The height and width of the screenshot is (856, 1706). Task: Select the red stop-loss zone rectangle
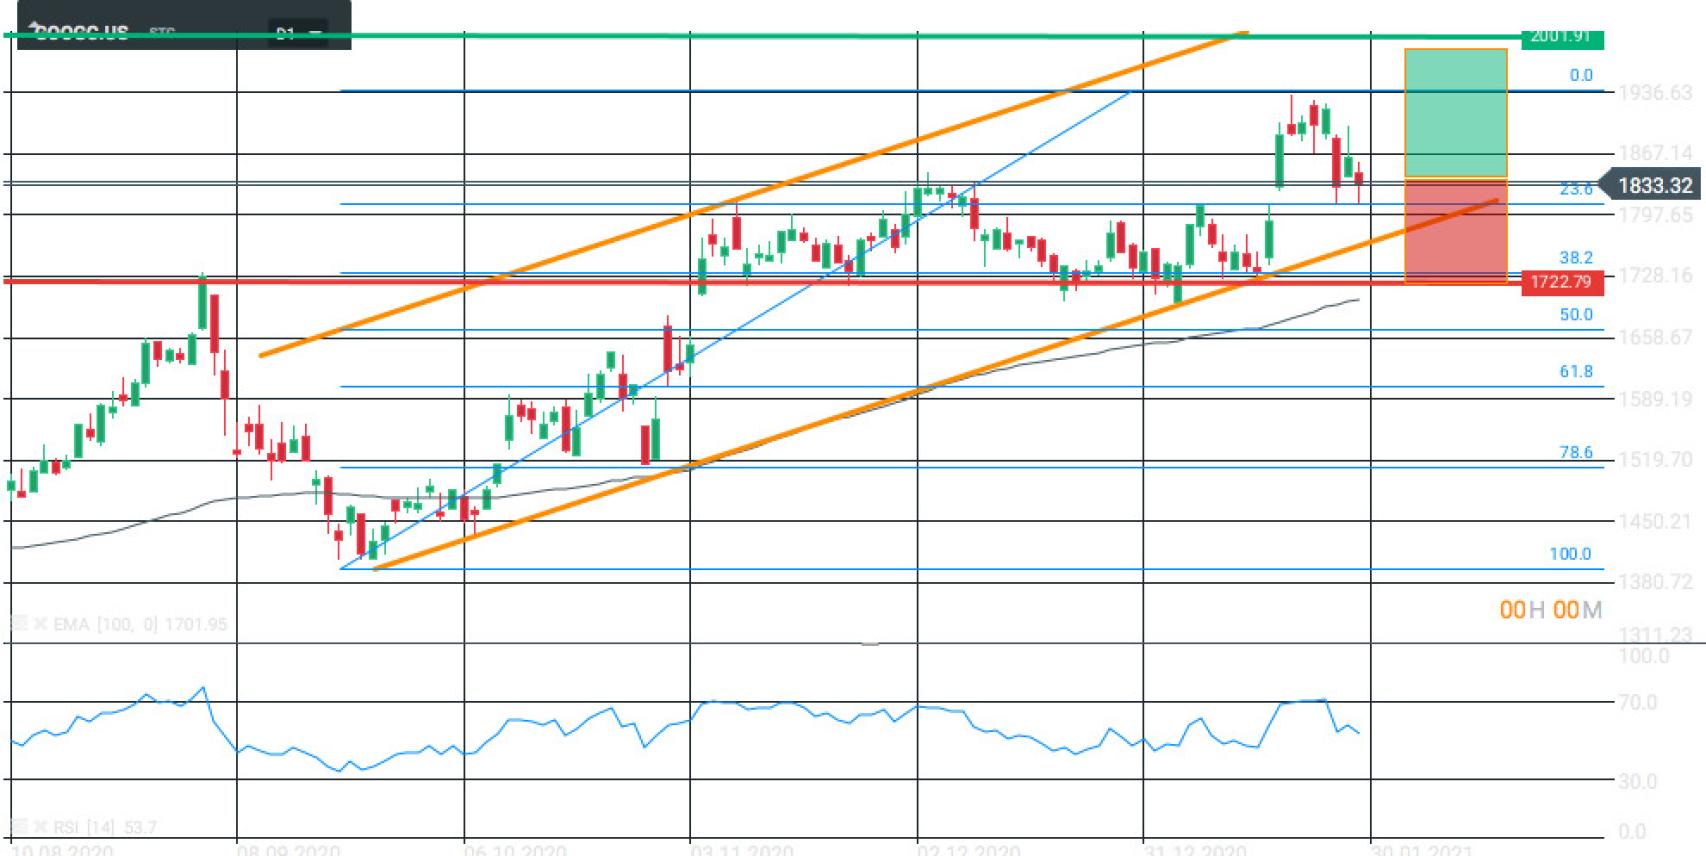pos(1455,231)
